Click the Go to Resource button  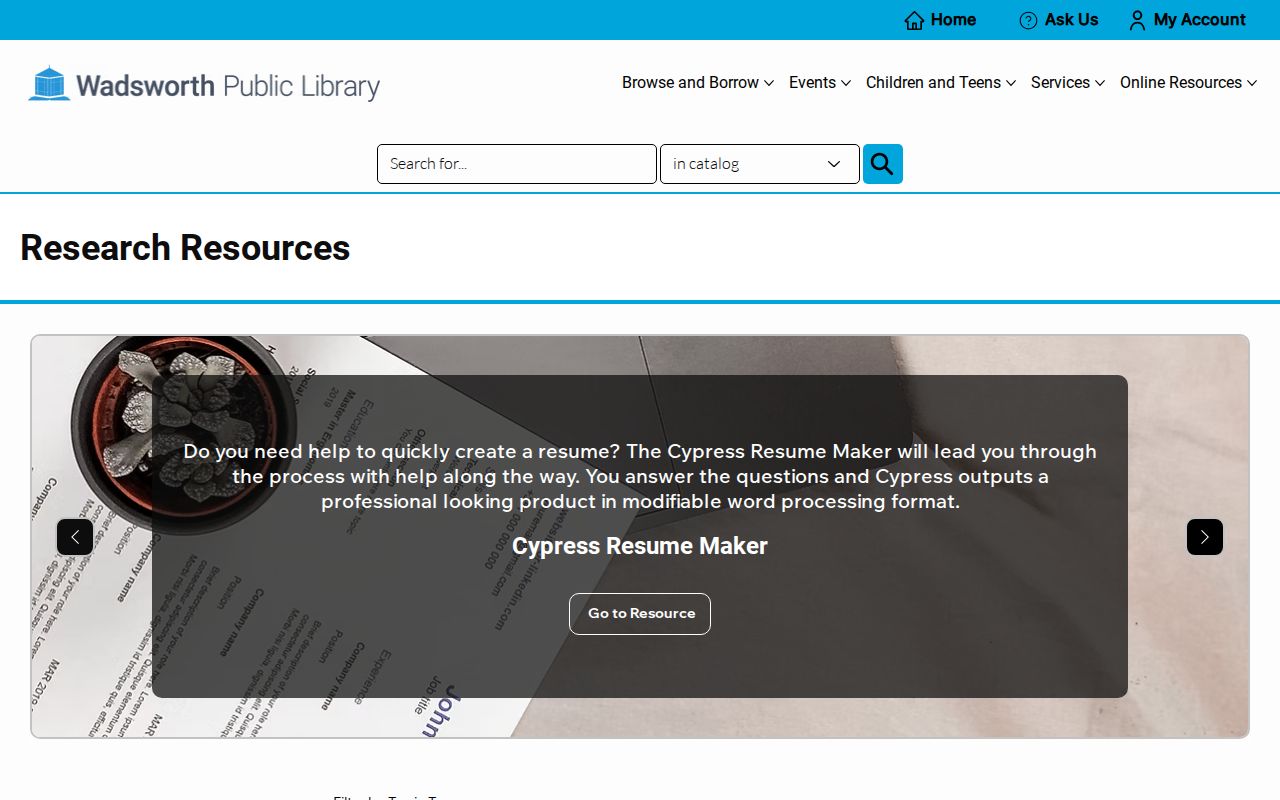pos(640,614)
